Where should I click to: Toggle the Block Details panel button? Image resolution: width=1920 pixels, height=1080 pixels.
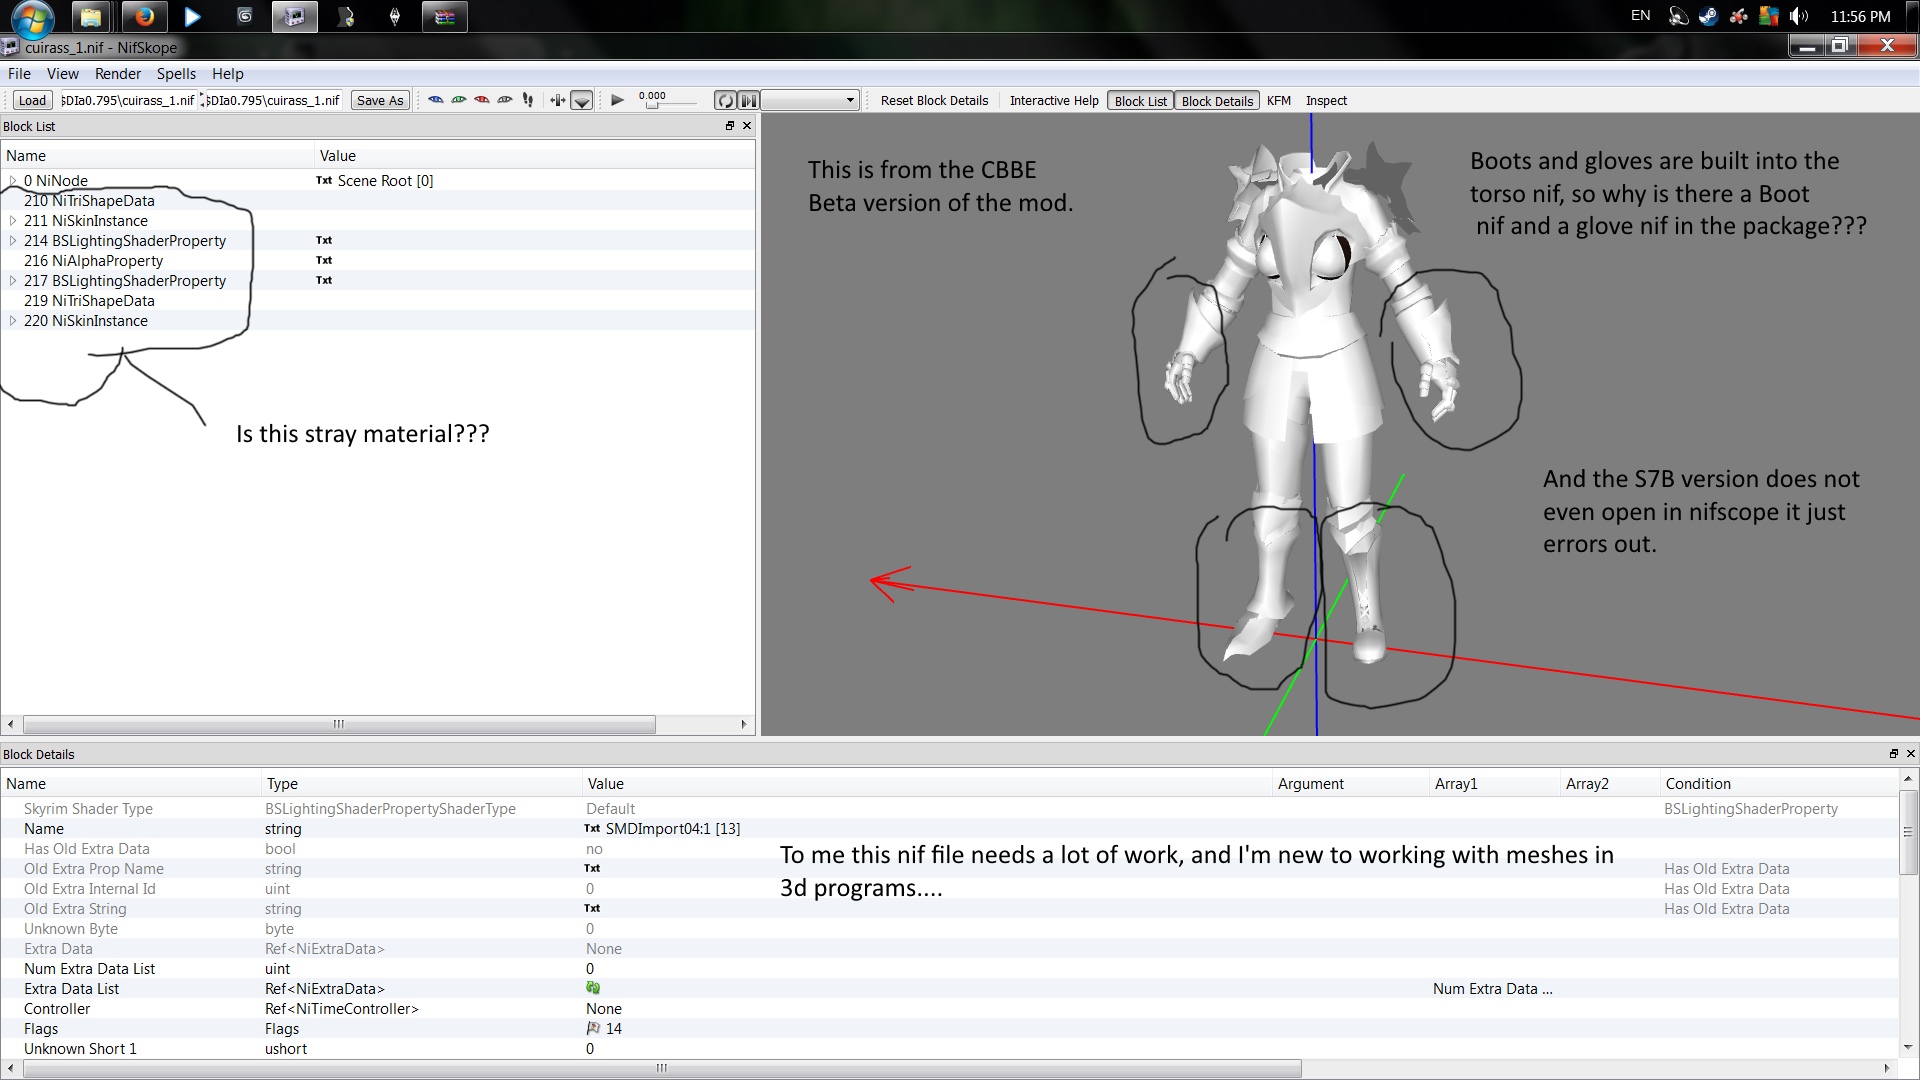click(x=1217, y=101)
